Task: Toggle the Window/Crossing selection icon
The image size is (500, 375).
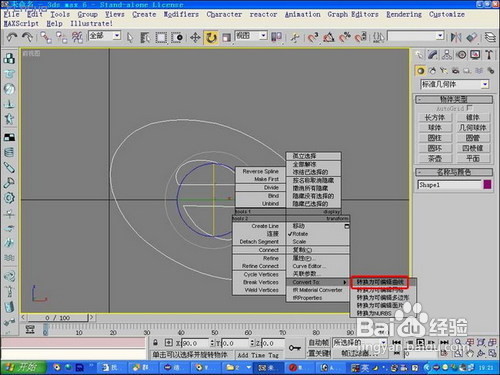Action: [x=177, y=37]
